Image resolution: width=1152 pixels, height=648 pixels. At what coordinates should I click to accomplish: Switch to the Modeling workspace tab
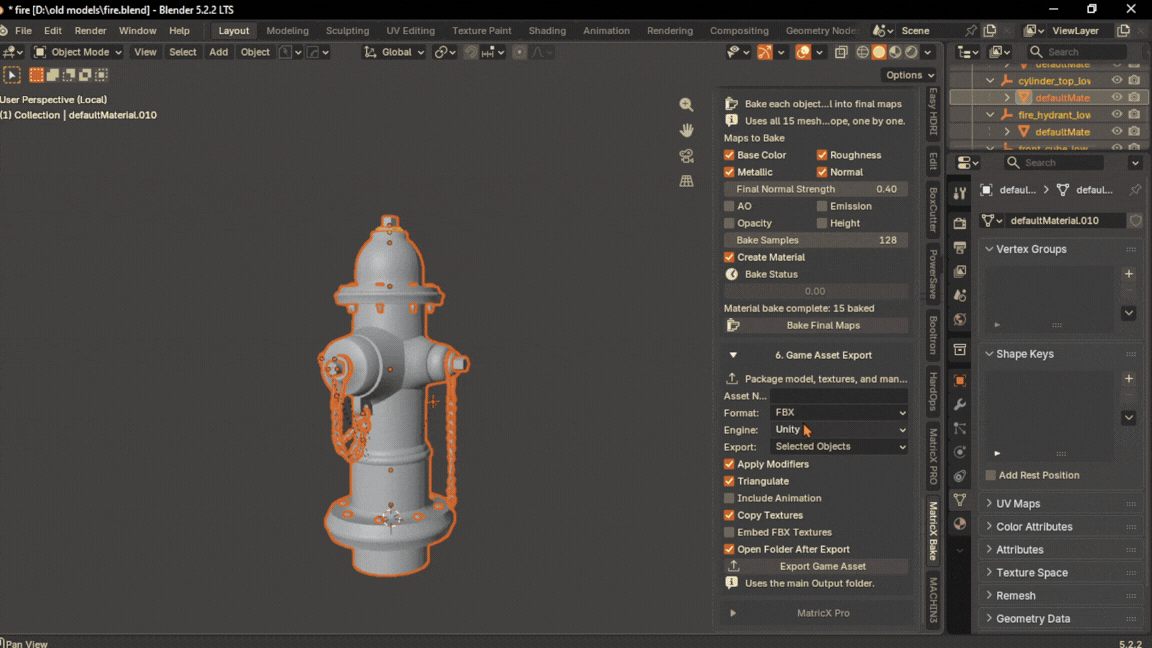click(x=287, y=31)
